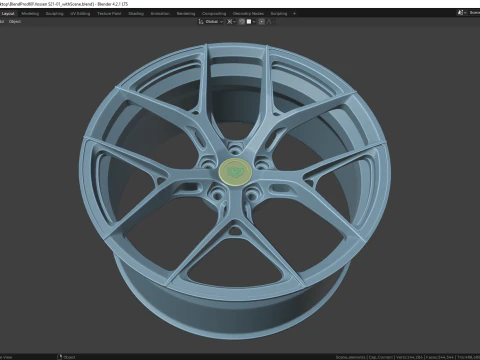Open the Modeling workspace tab

(x=30, y=14)
